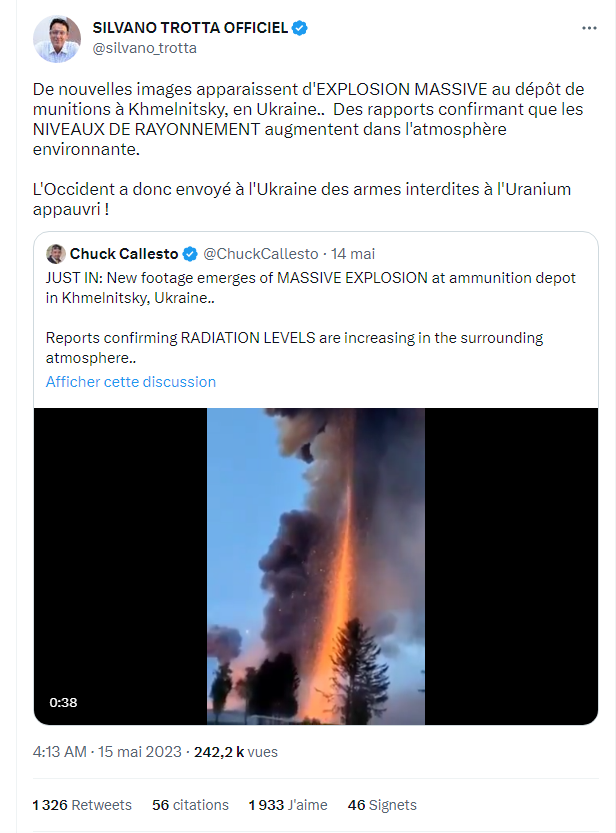Click "Afficher cette discussion" link
616x833 pixels.
coord(131,382)
